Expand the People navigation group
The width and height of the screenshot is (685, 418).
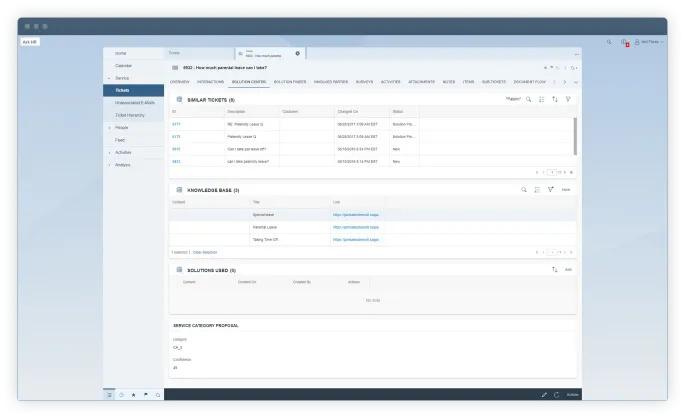click(x=109, y=128)
